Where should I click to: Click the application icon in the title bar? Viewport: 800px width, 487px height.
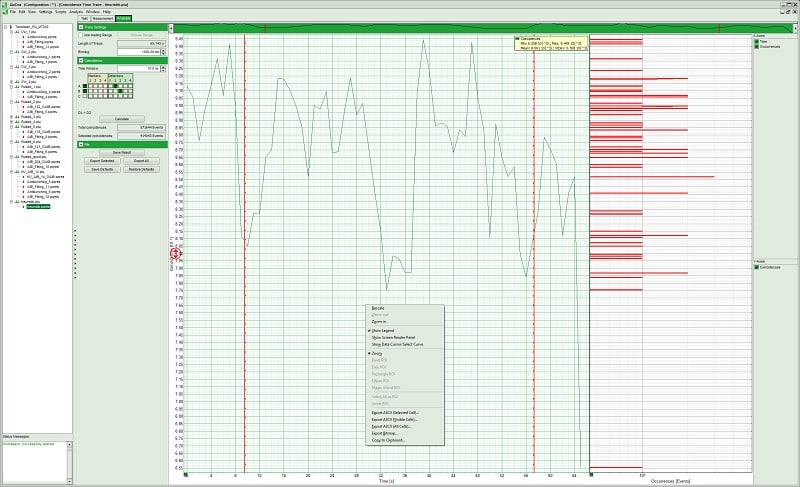(x=5, y=3)
